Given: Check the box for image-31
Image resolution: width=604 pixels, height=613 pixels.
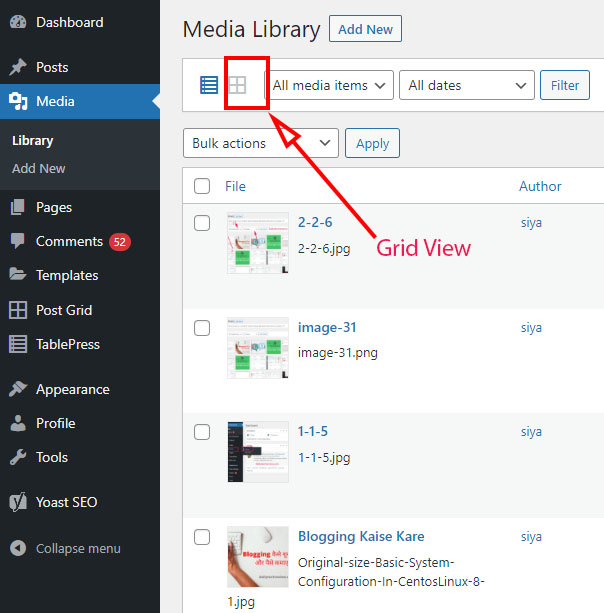Looking at the screenshot, I should click(202, 328).
